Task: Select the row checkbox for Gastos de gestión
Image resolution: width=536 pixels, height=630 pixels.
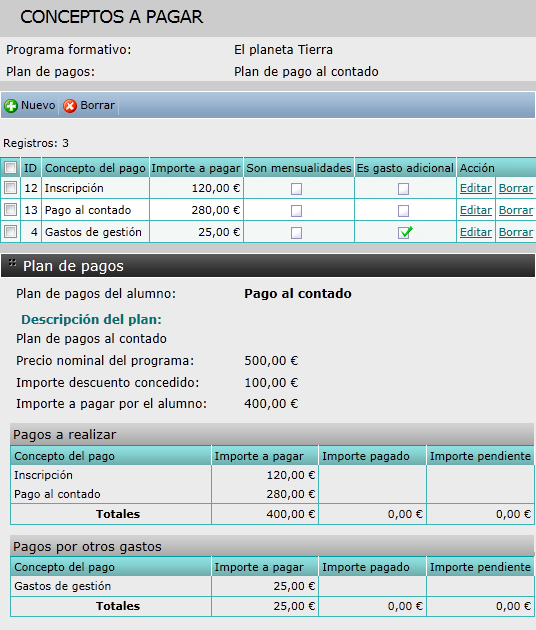Action: coord(11,231)
